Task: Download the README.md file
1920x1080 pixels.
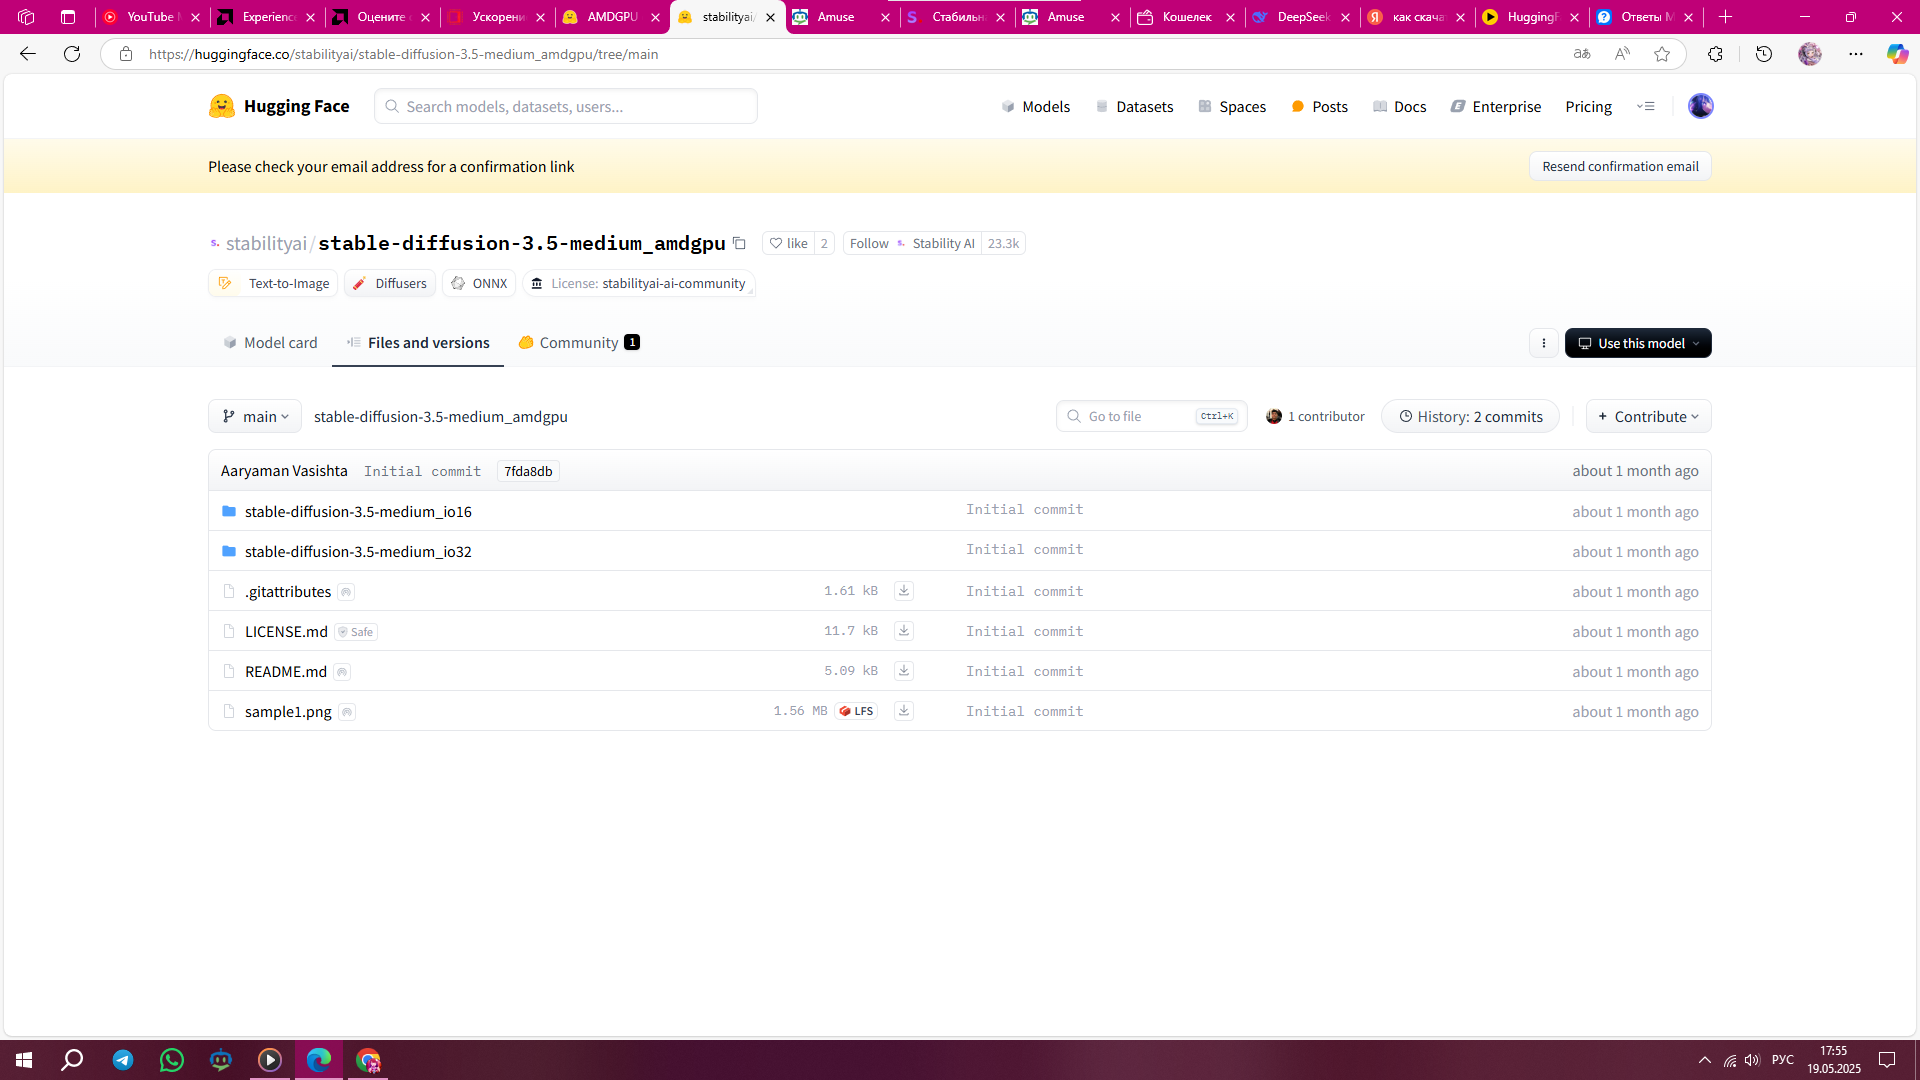Action: pos(903,671)
